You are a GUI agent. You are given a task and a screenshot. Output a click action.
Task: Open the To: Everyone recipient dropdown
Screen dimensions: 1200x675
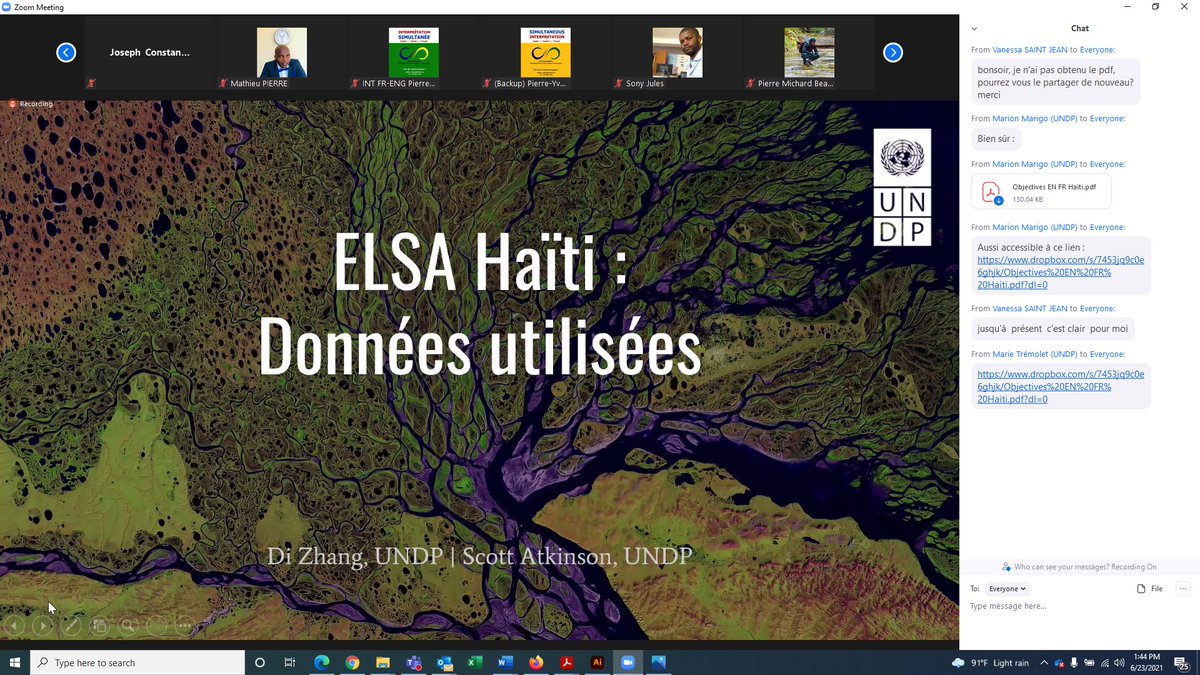[x=1007, y=589]
